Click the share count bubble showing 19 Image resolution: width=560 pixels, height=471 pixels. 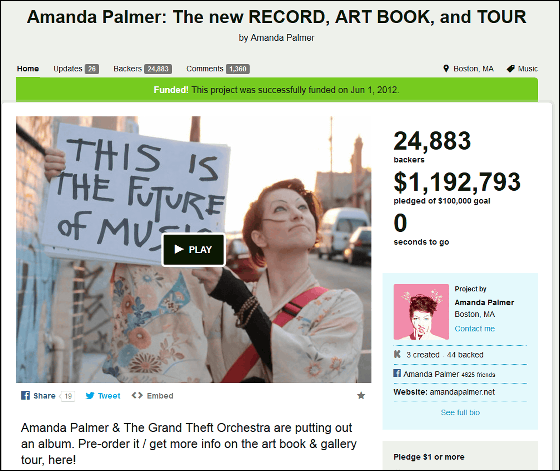click(x=68, y=396)
